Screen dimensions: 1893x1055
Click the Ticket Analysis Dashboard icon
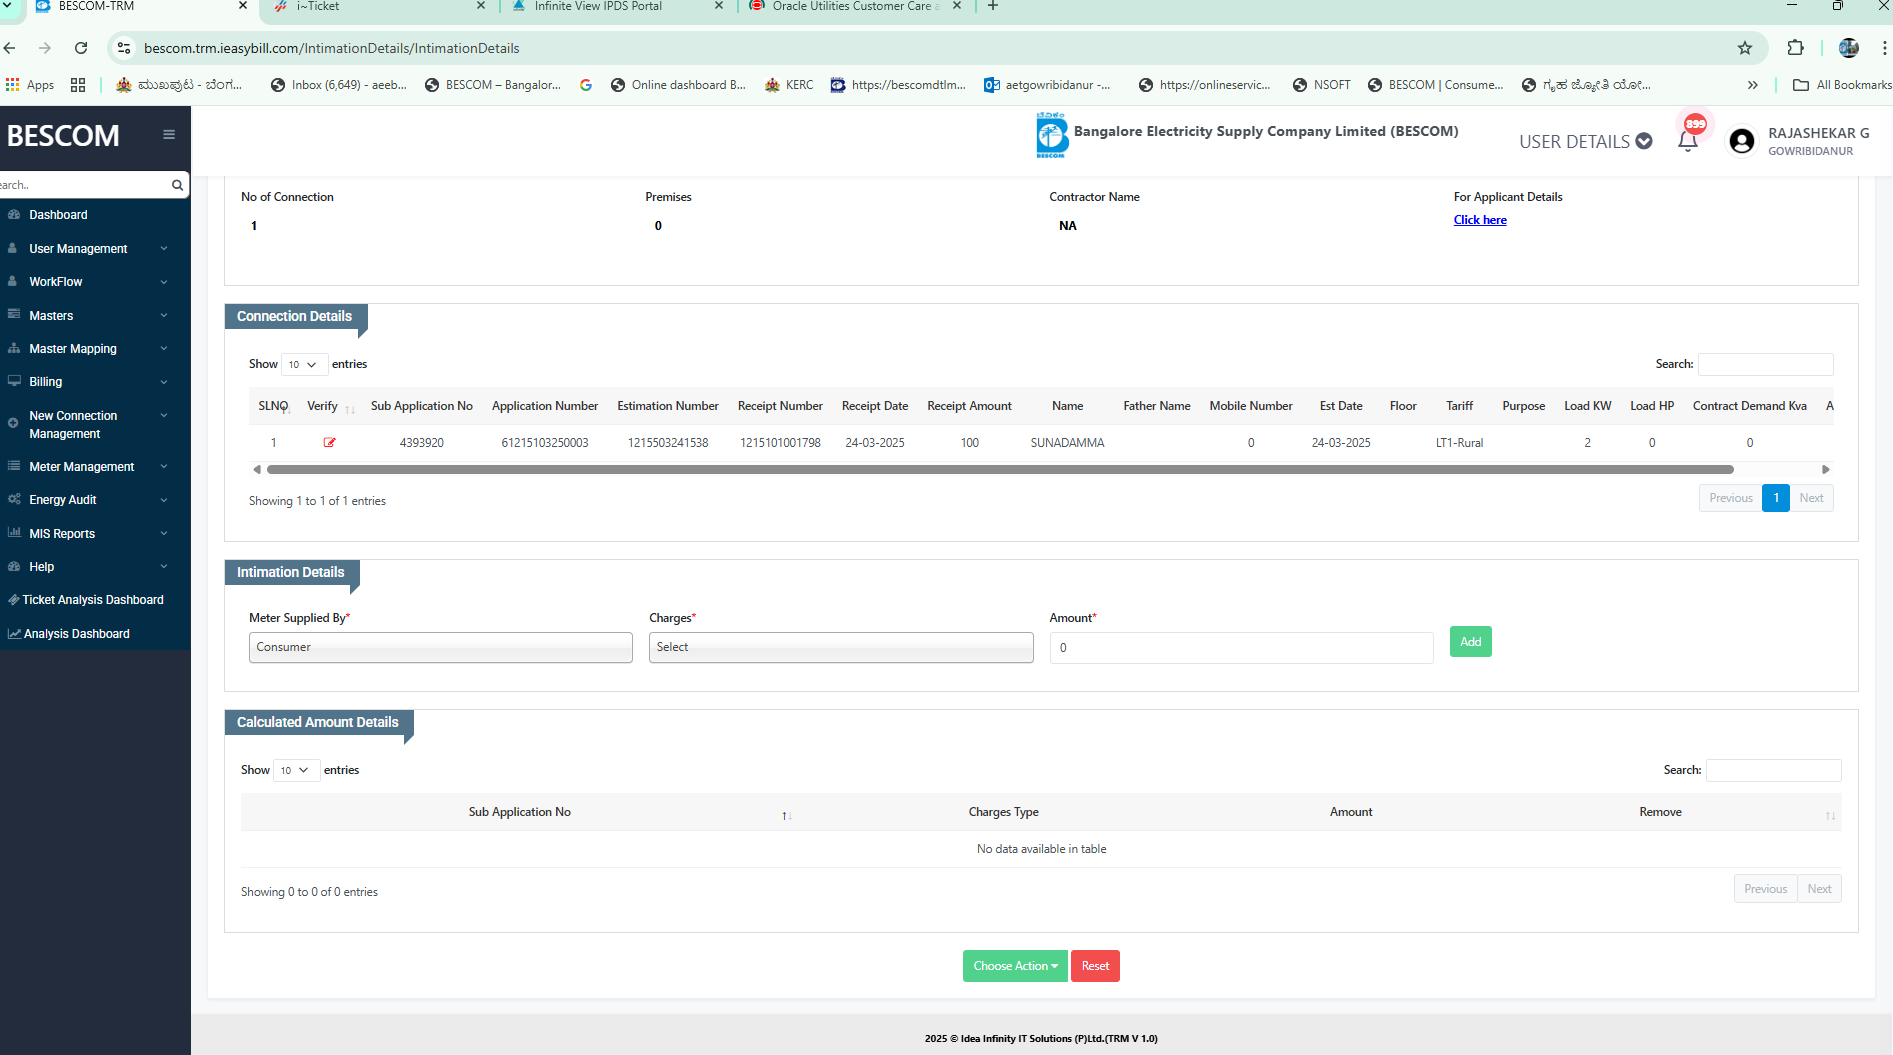13,600
